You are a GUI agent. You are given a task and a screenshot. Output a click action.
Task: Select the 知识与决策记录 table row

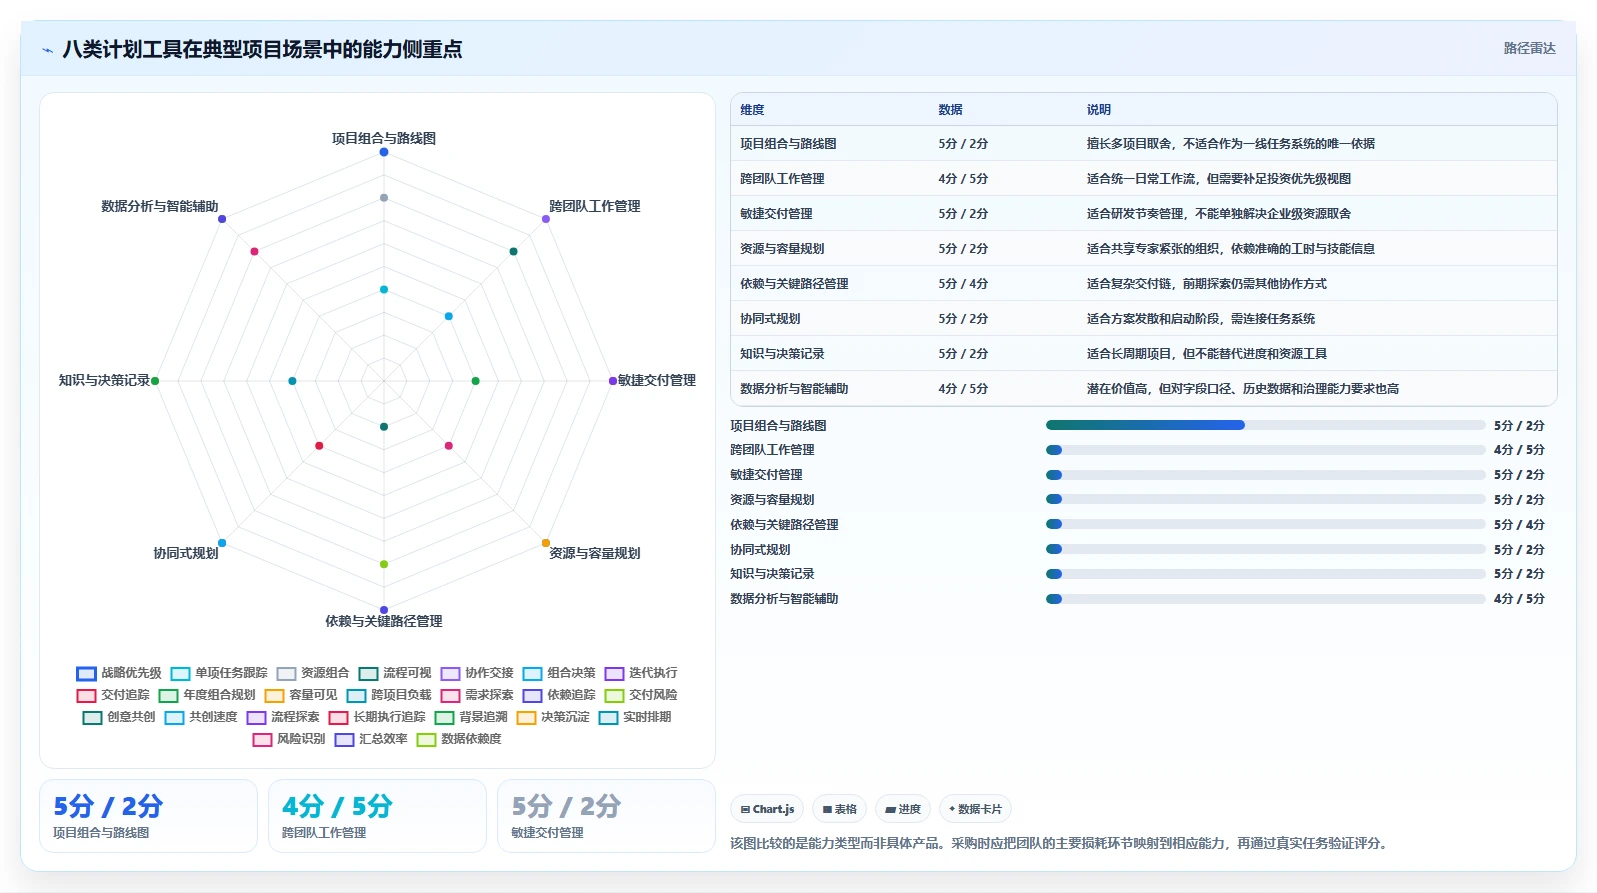click(1144, 354)
